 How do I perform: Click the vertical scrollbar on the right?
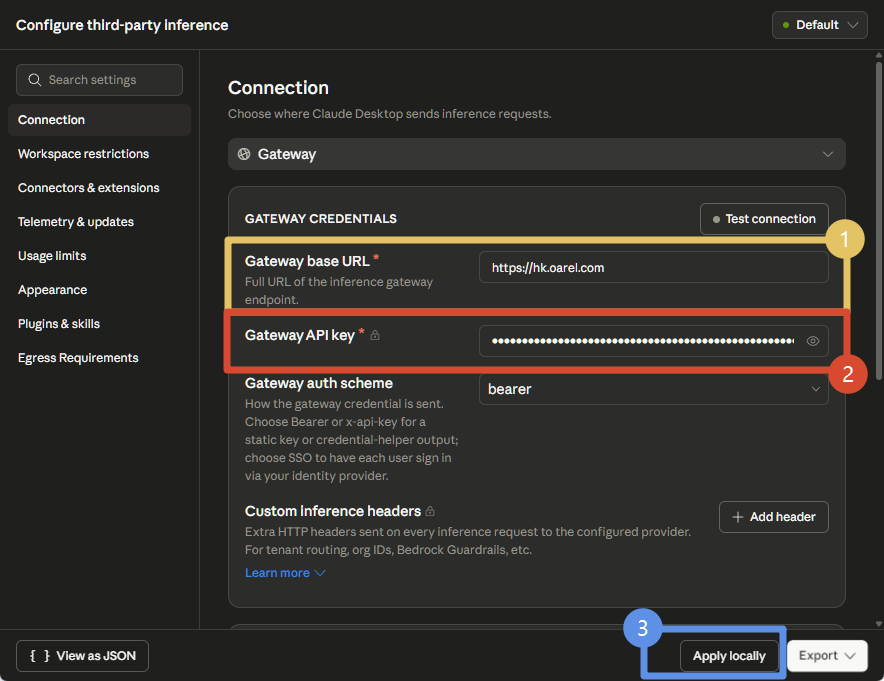[878, 220]
